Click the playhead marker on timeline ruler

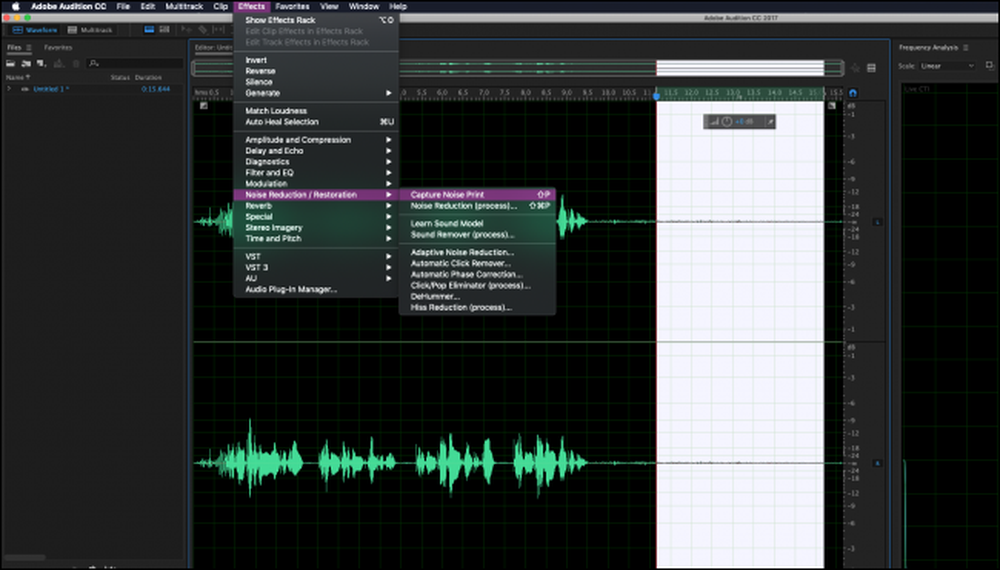[657, 95]
